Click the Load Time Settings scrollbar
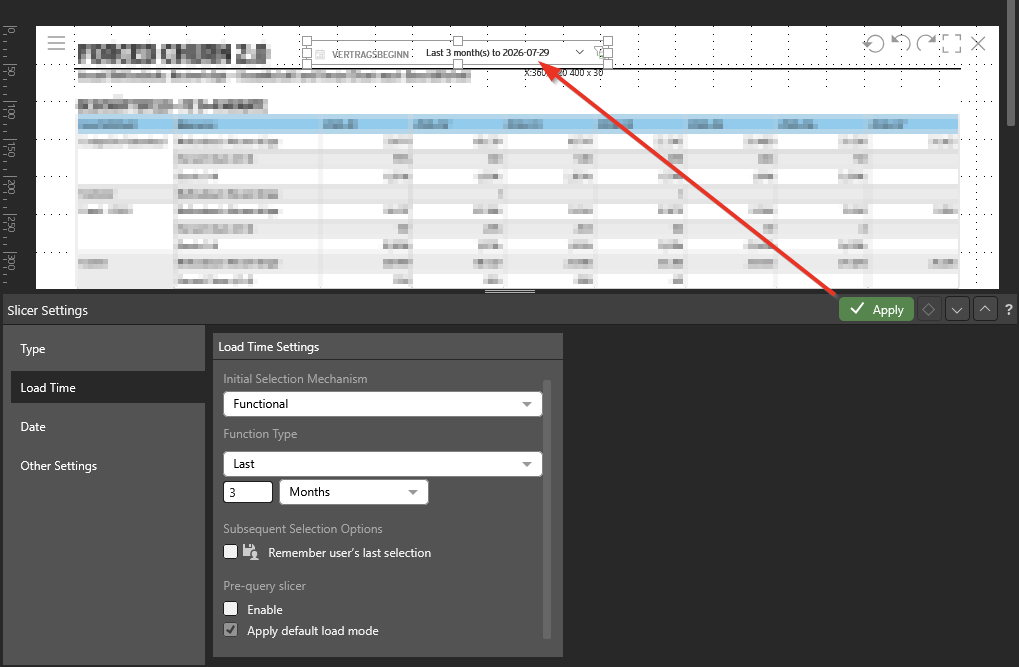Screen dimensions: 1019x667 pyautogui.click(x=547, y=509)
